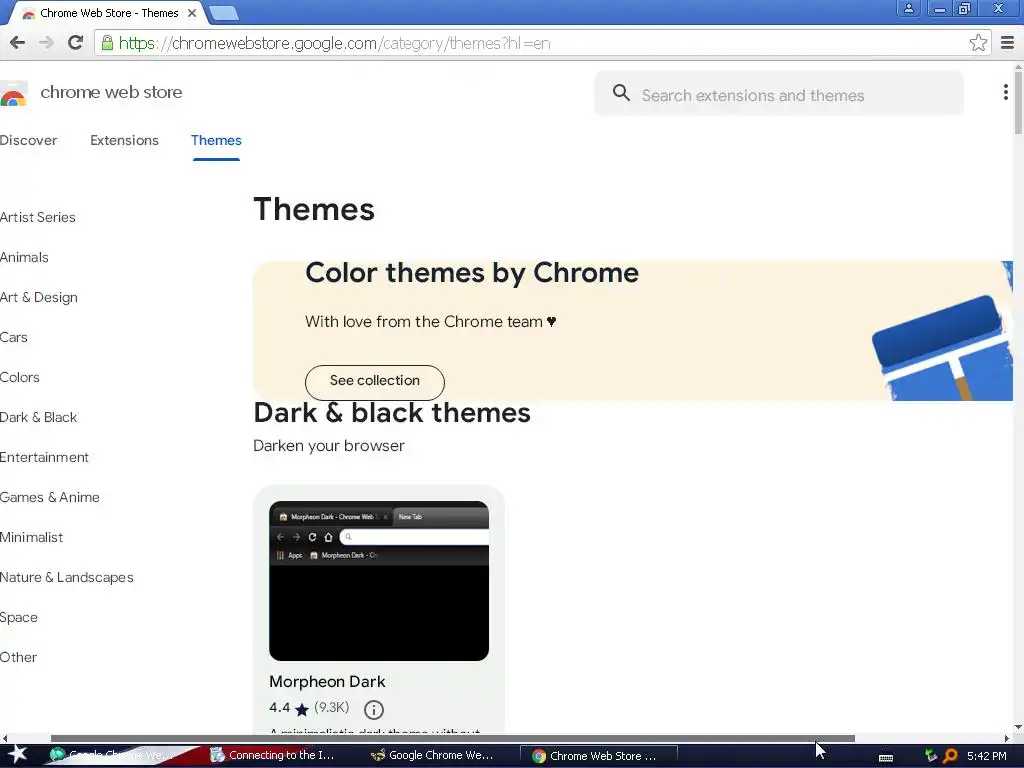Screen dimensions: 1024x768
Task: Click the info icon beside Morpheon Dark rating
Action: 374,709
